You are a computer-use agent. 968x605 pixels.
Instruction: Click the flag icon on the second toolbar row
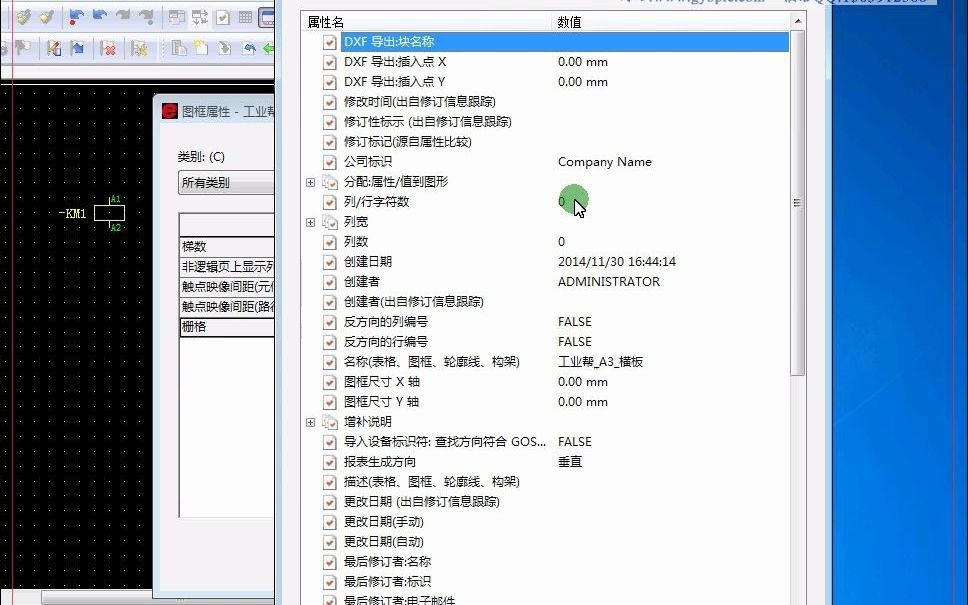(x=23, y=48)
